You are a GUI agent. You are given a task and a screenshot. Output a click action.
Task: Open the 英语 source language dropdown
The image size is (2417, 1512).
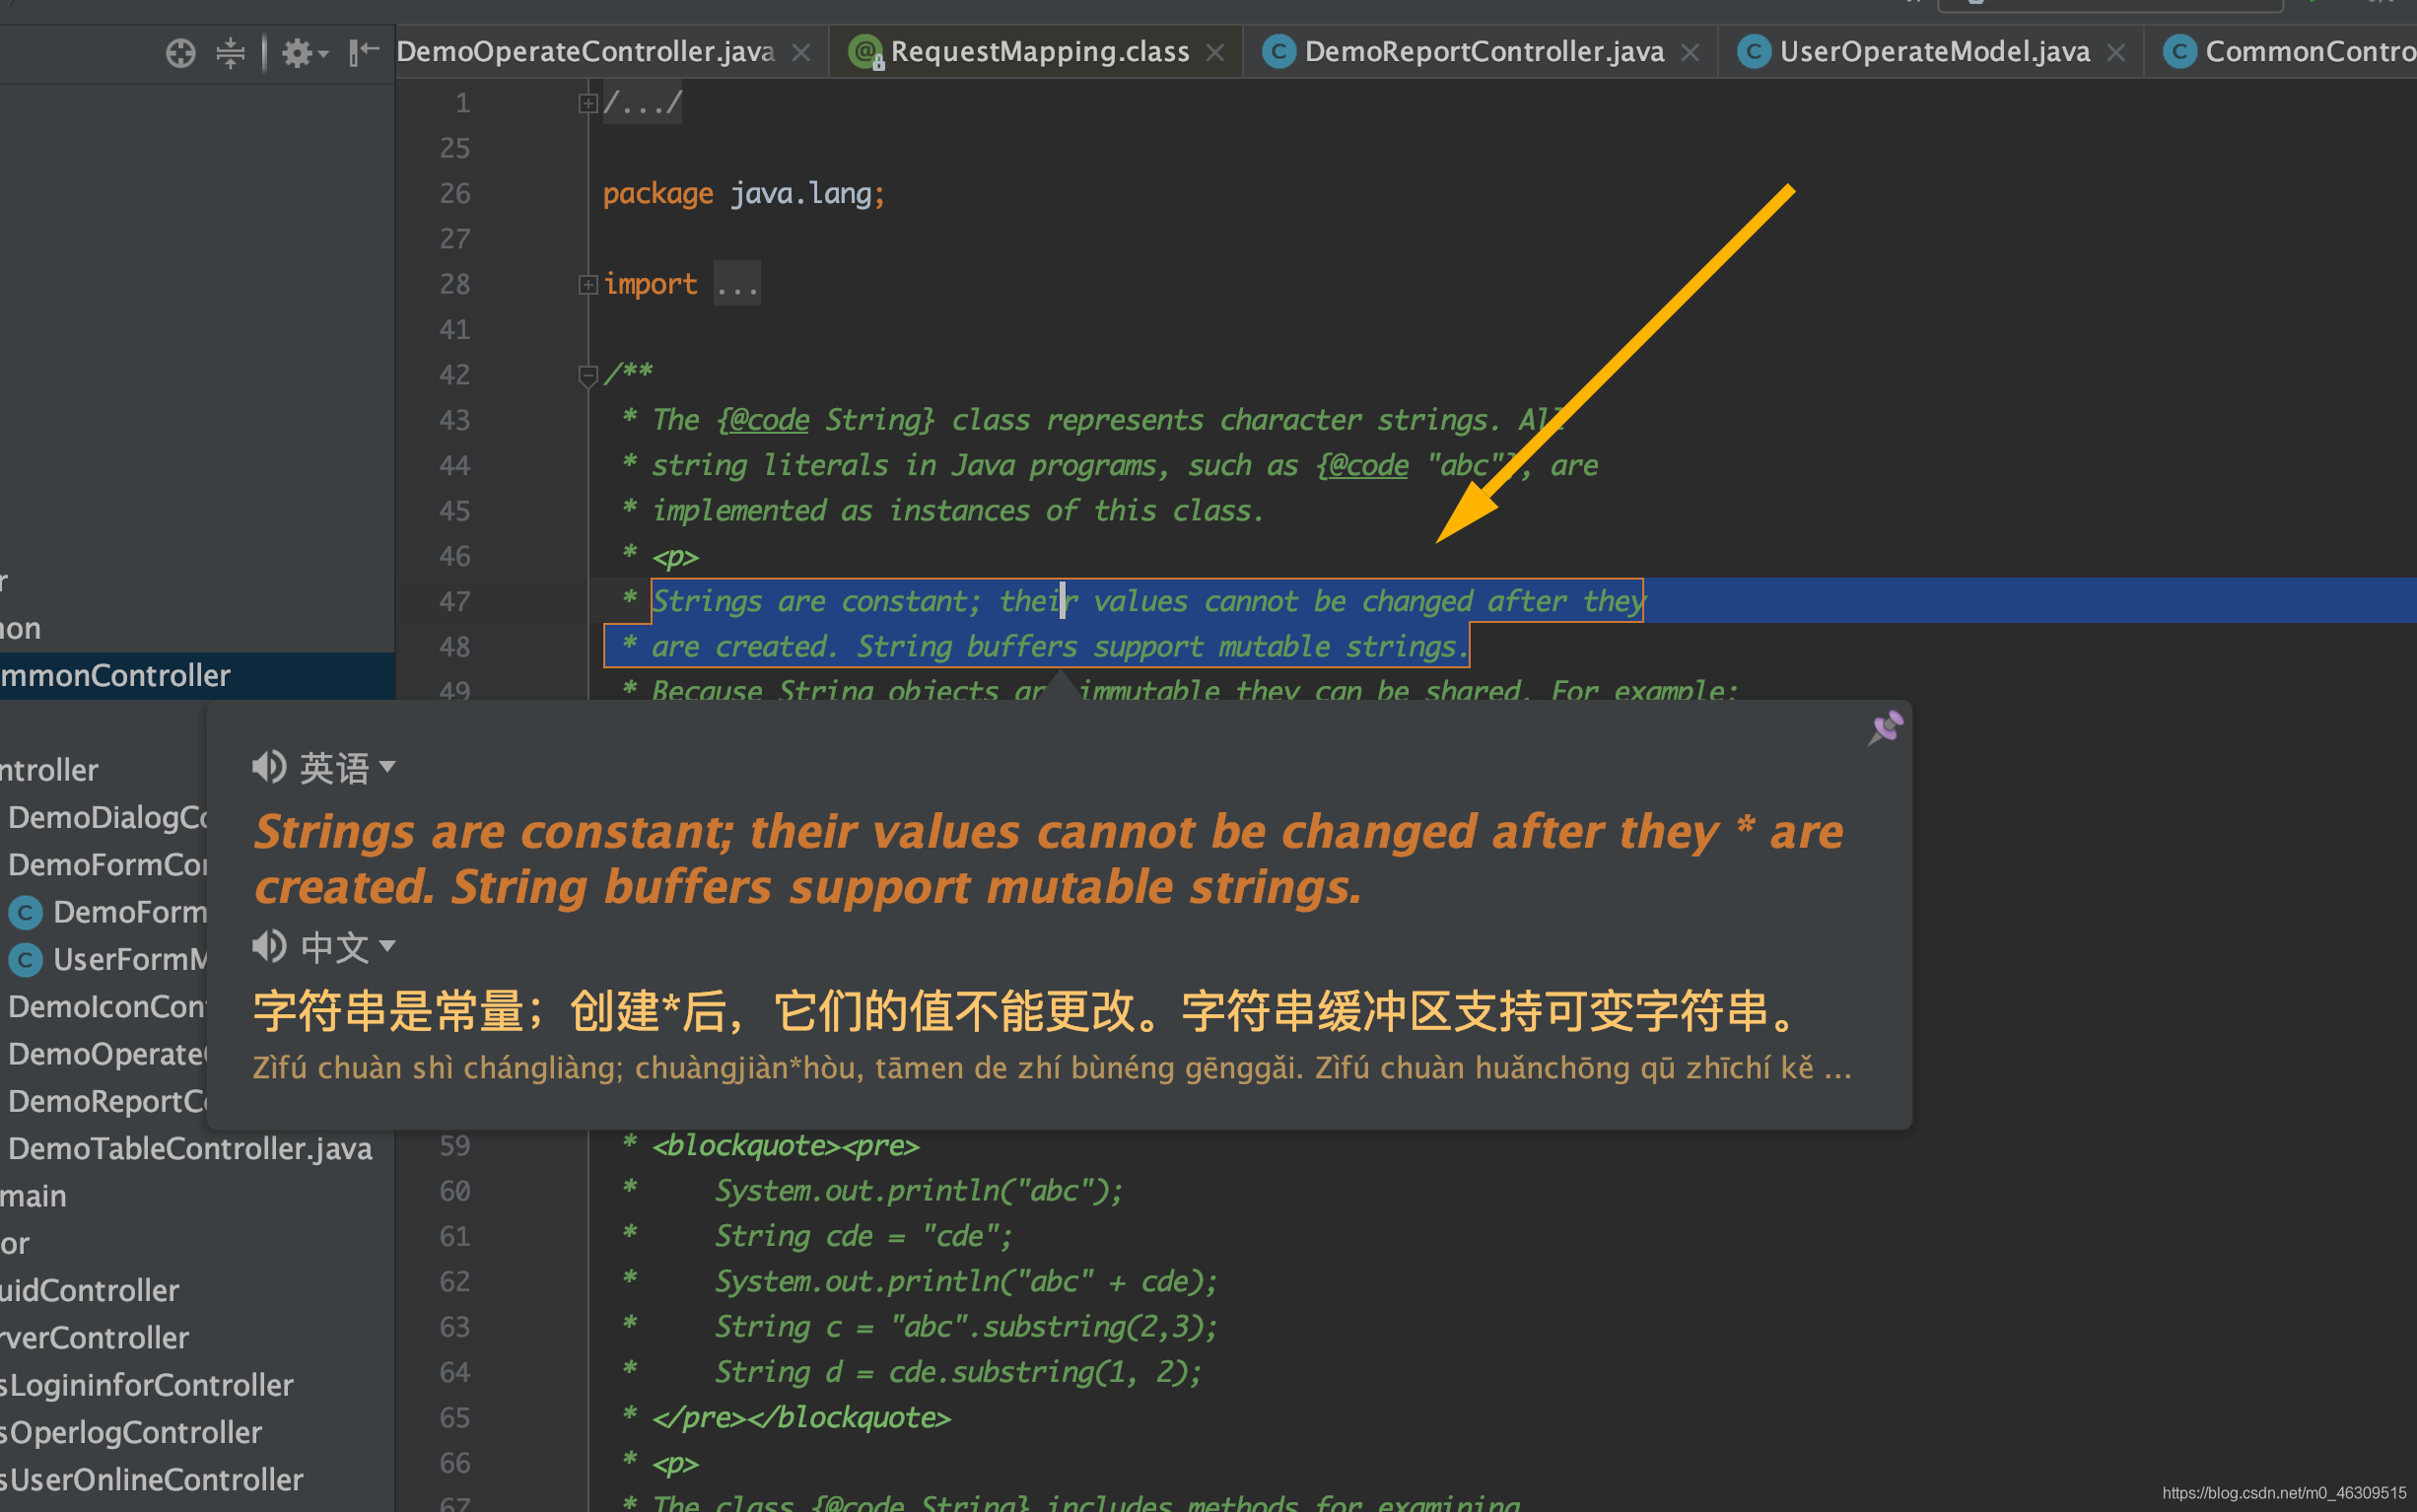[x=348, y=768]
